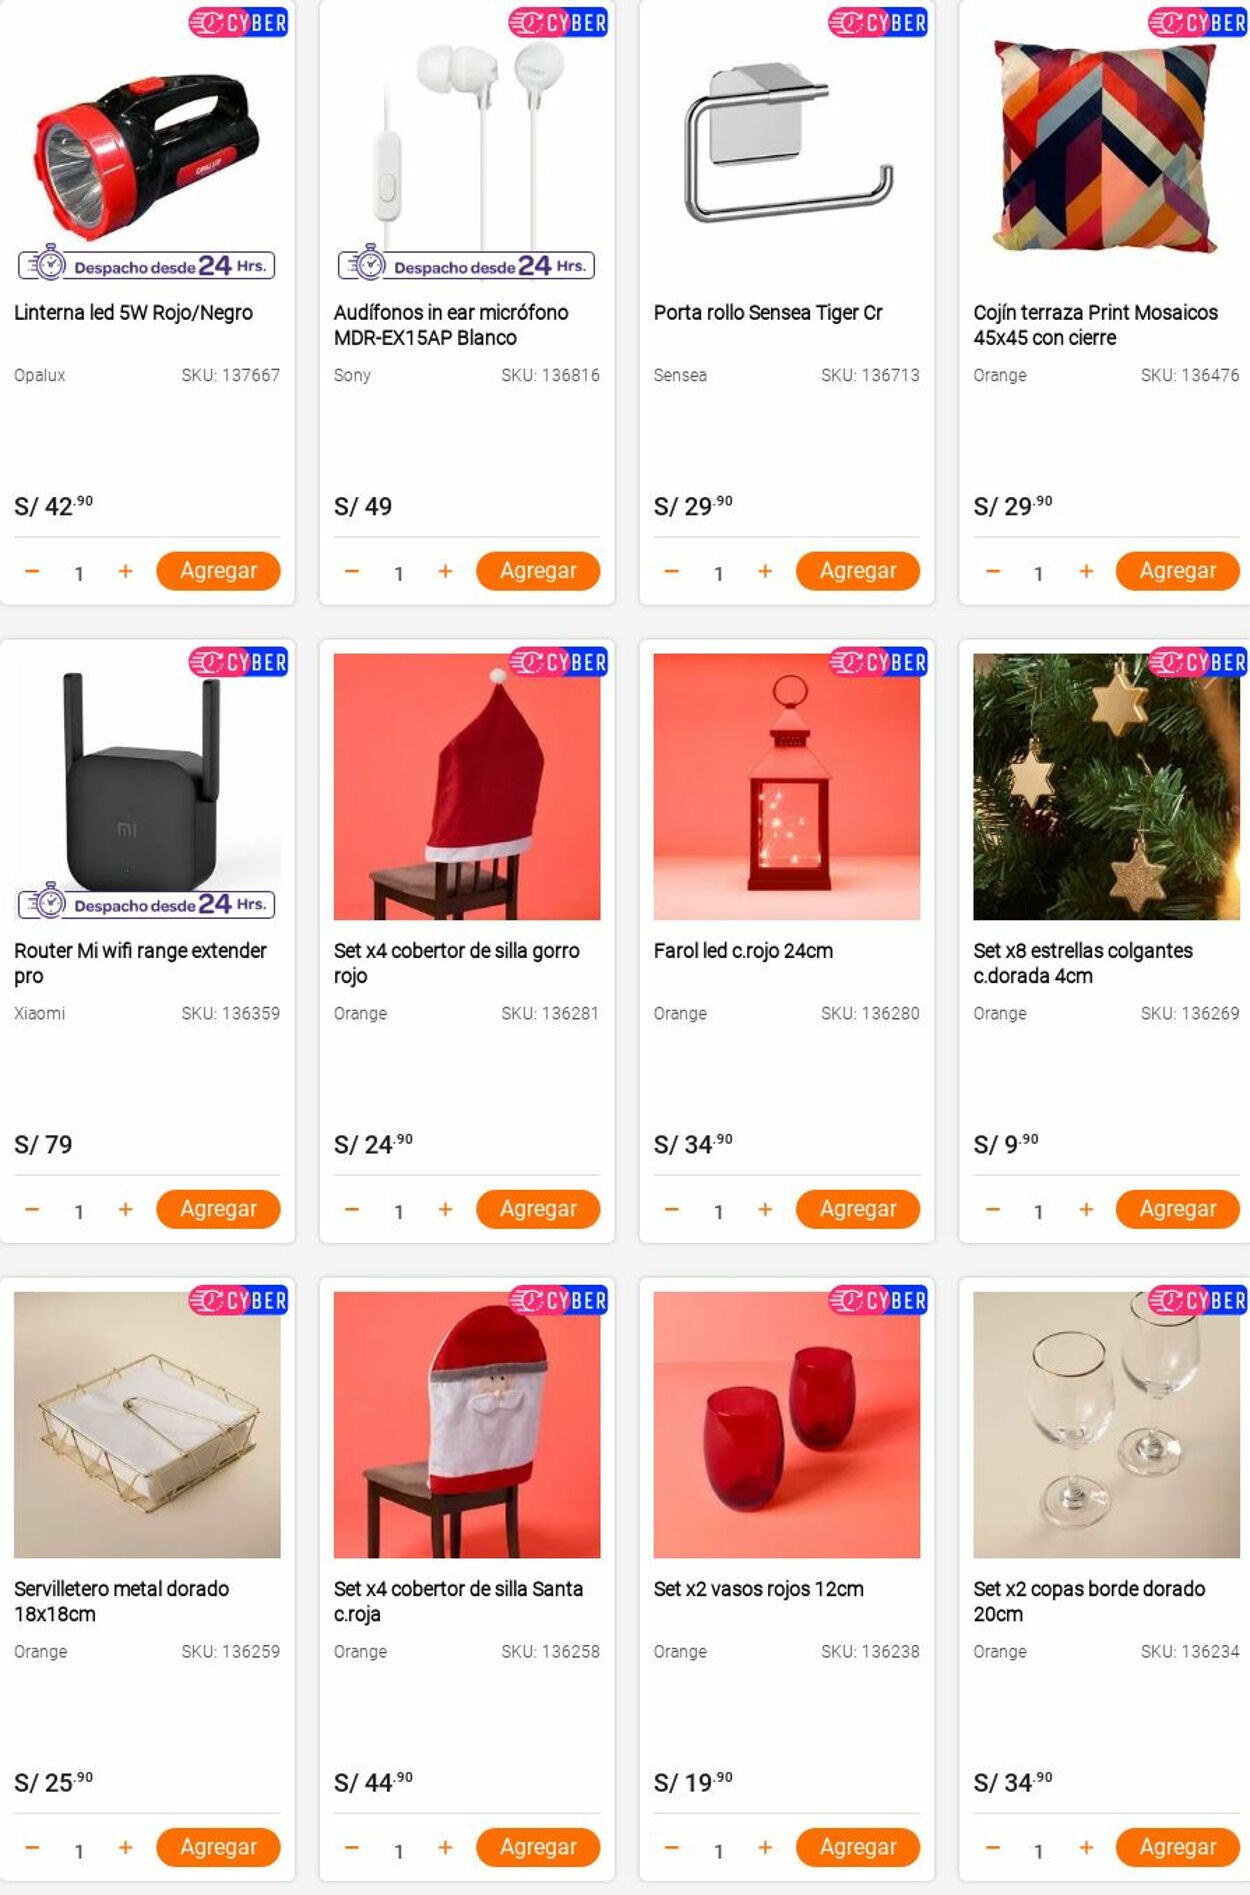Image resolution: width=1250 pixels, height=1895 pixels.
Task: Click quantity field for Set x4 cobertor gorro rojo
Action: pos(398,1211)
